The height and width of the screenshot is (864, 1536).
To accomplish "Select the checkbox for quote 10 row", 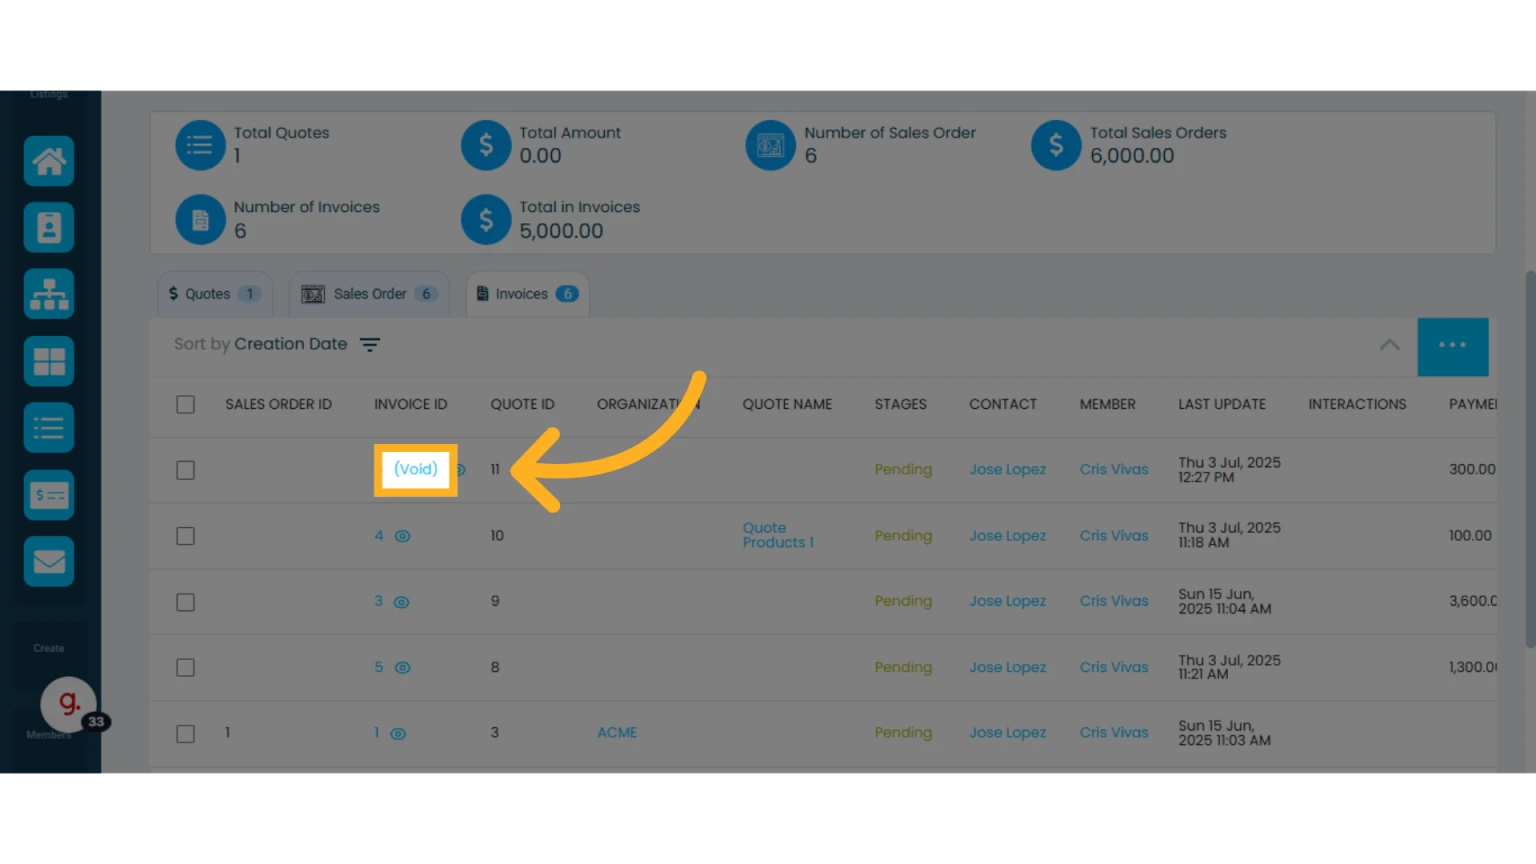I will pos(185,536).
